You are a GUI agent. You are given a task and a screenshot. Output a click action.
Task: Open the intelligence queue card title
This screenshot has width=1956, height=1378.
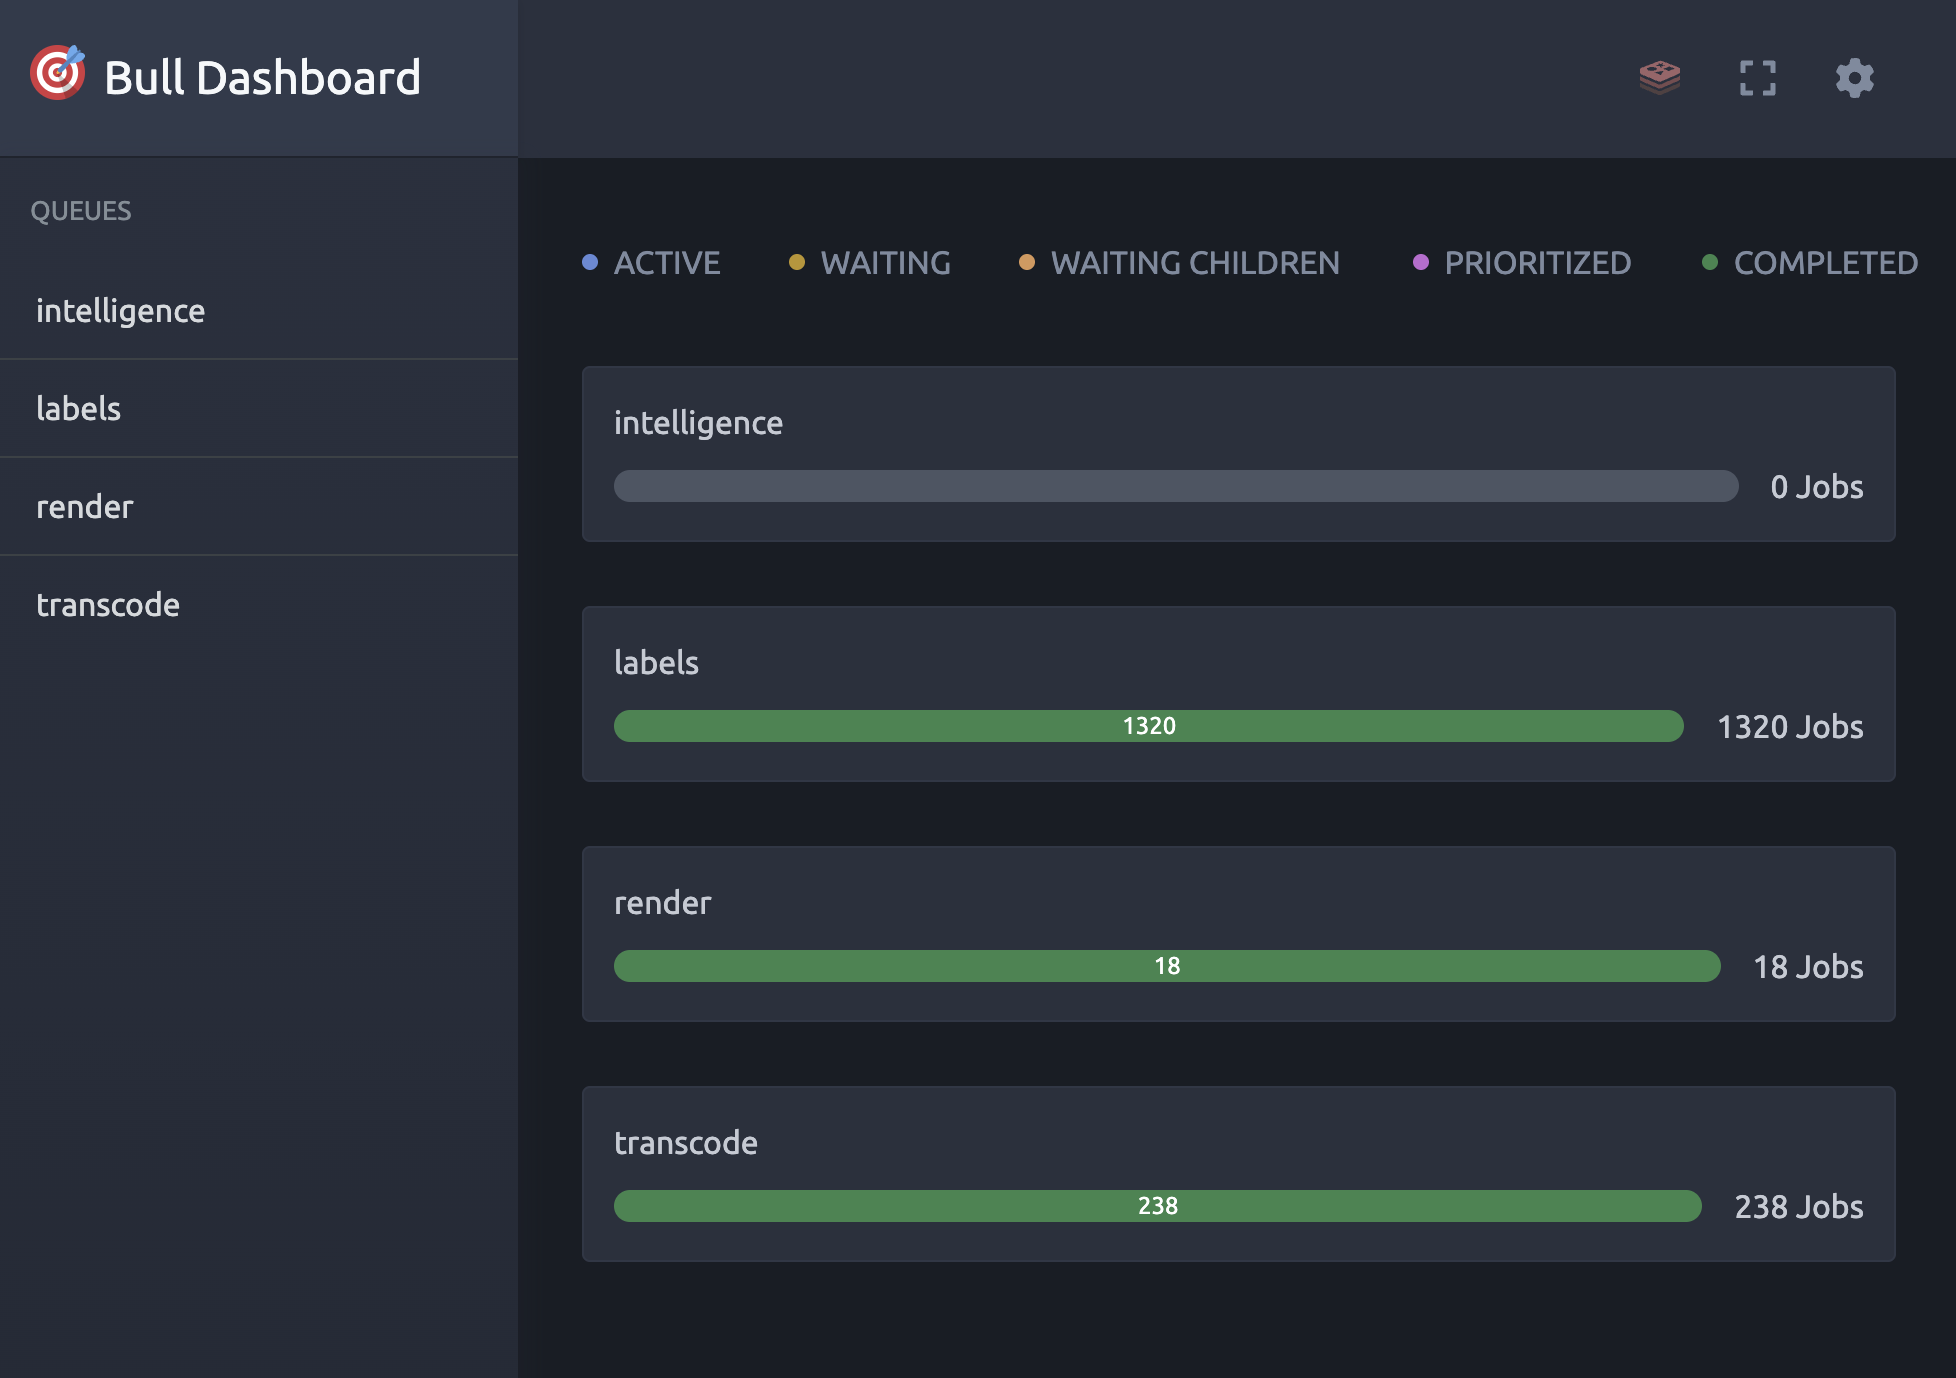coord(698,423)
